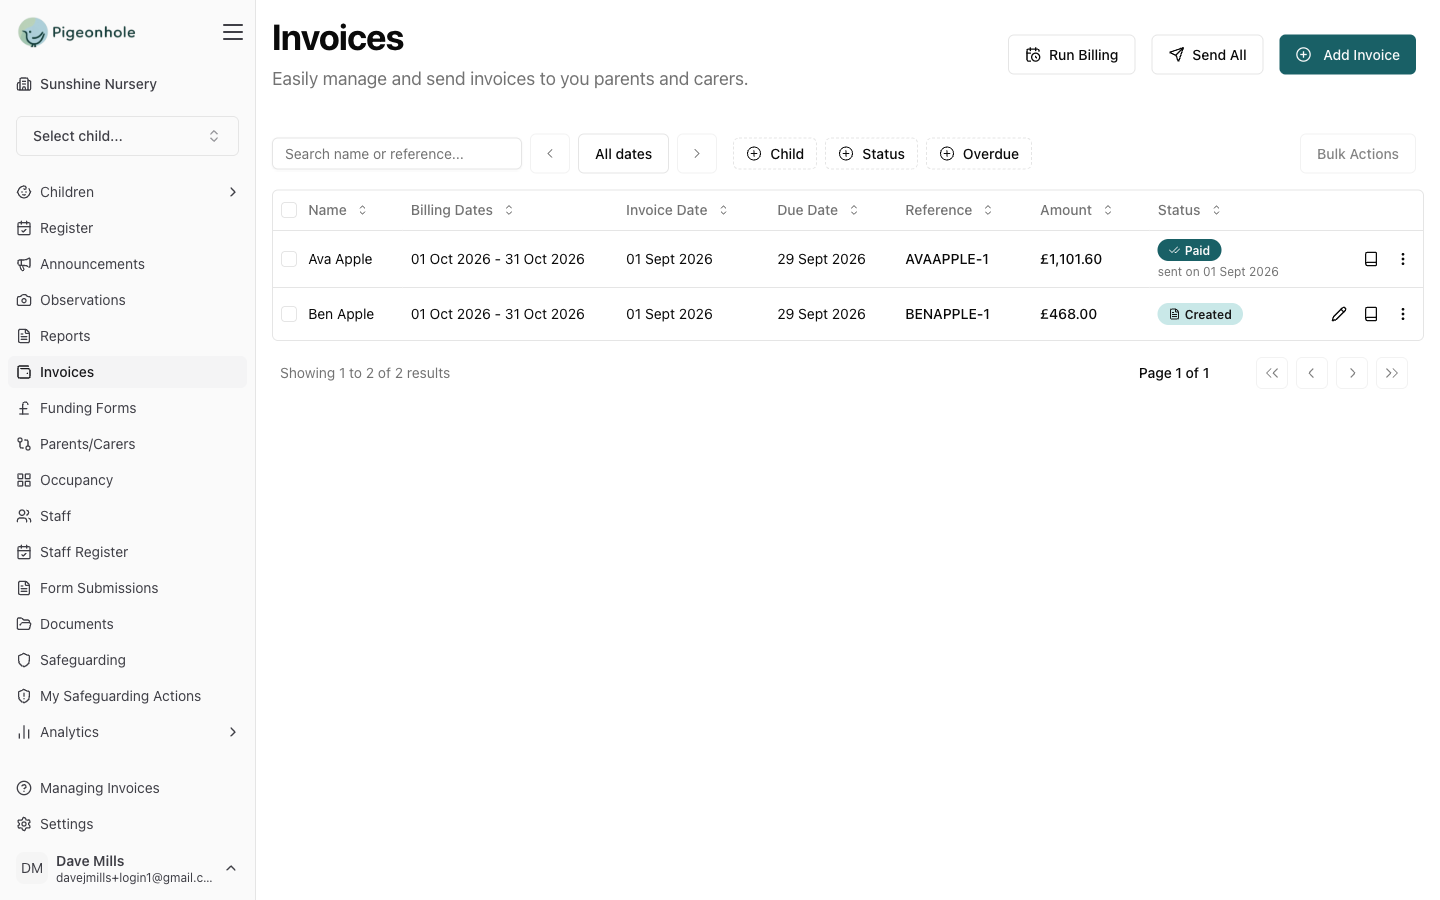The image size is (1440, 900).
Task: Click the Created status badge
Action: coord(1200,314)
